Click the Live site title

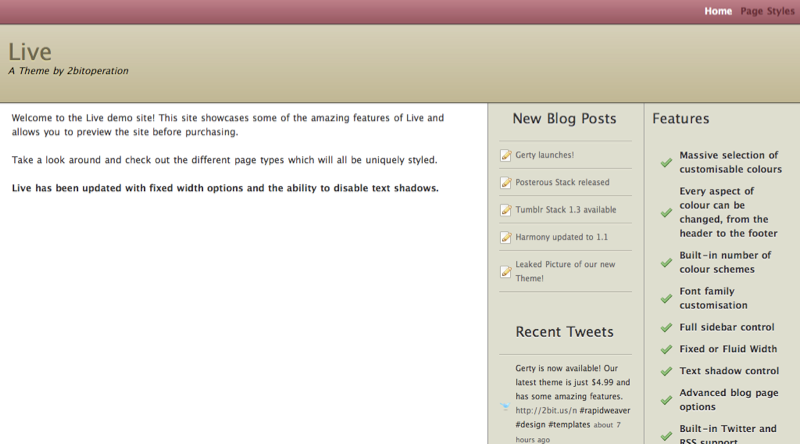pyautogui.click(x=30, y=52)
